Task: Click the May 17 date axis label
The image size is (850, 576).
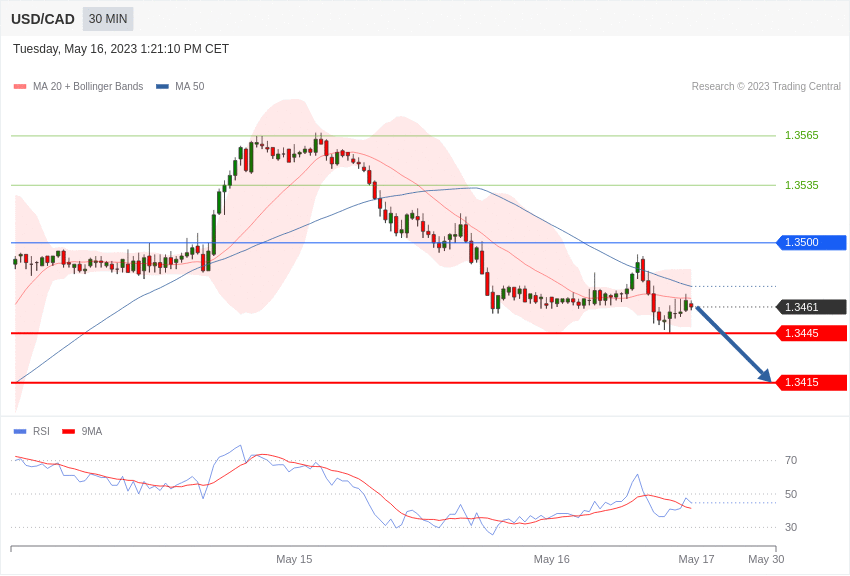Action: coord(696,559)
